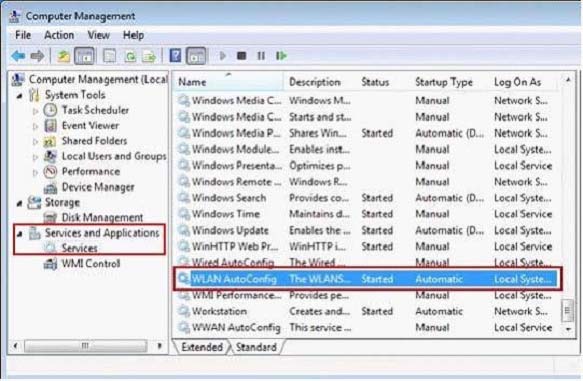Click tree pane scroll left arrow

click(x=15, y=346)
